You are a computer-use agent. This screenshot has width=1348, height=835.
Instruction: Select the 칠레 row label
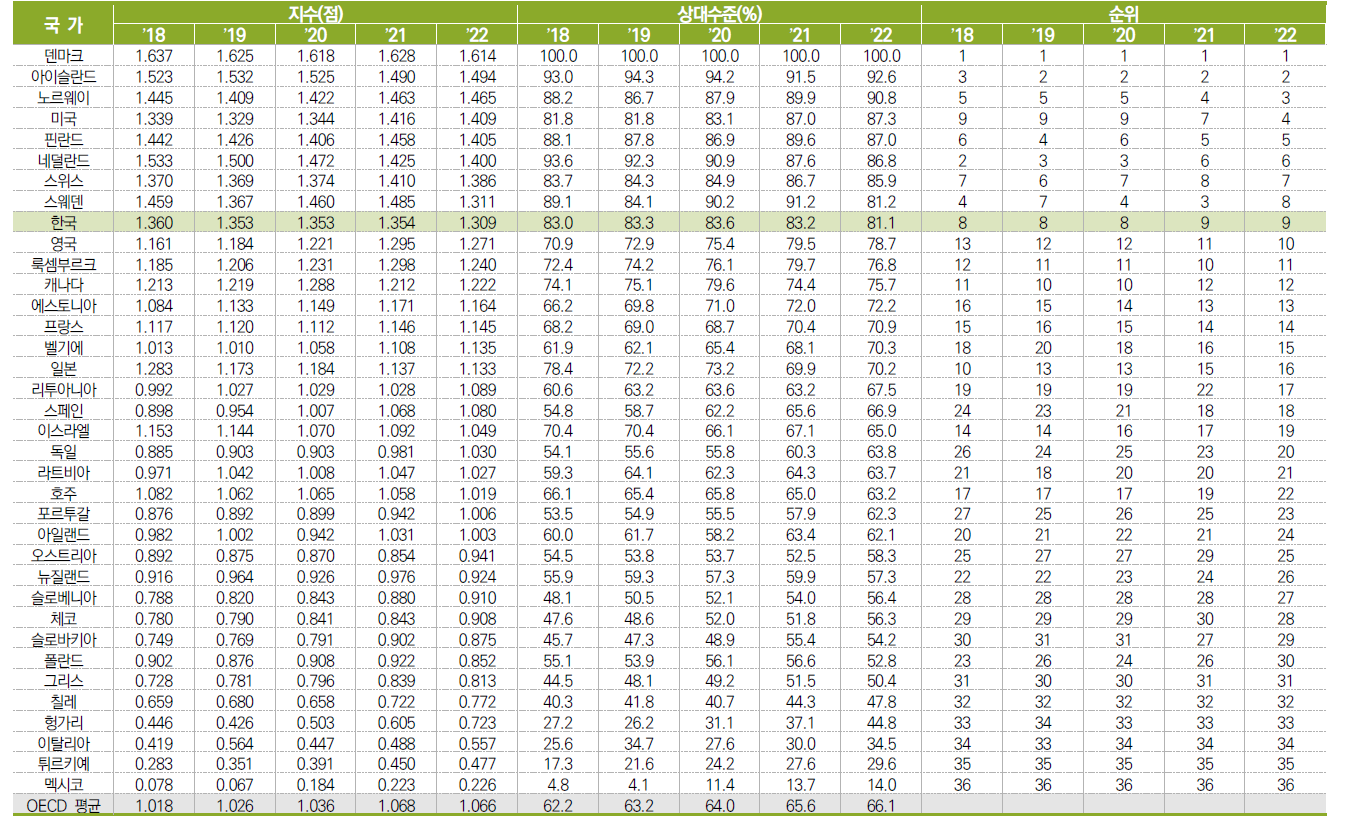pyautogui.click(x=64, y=702)
